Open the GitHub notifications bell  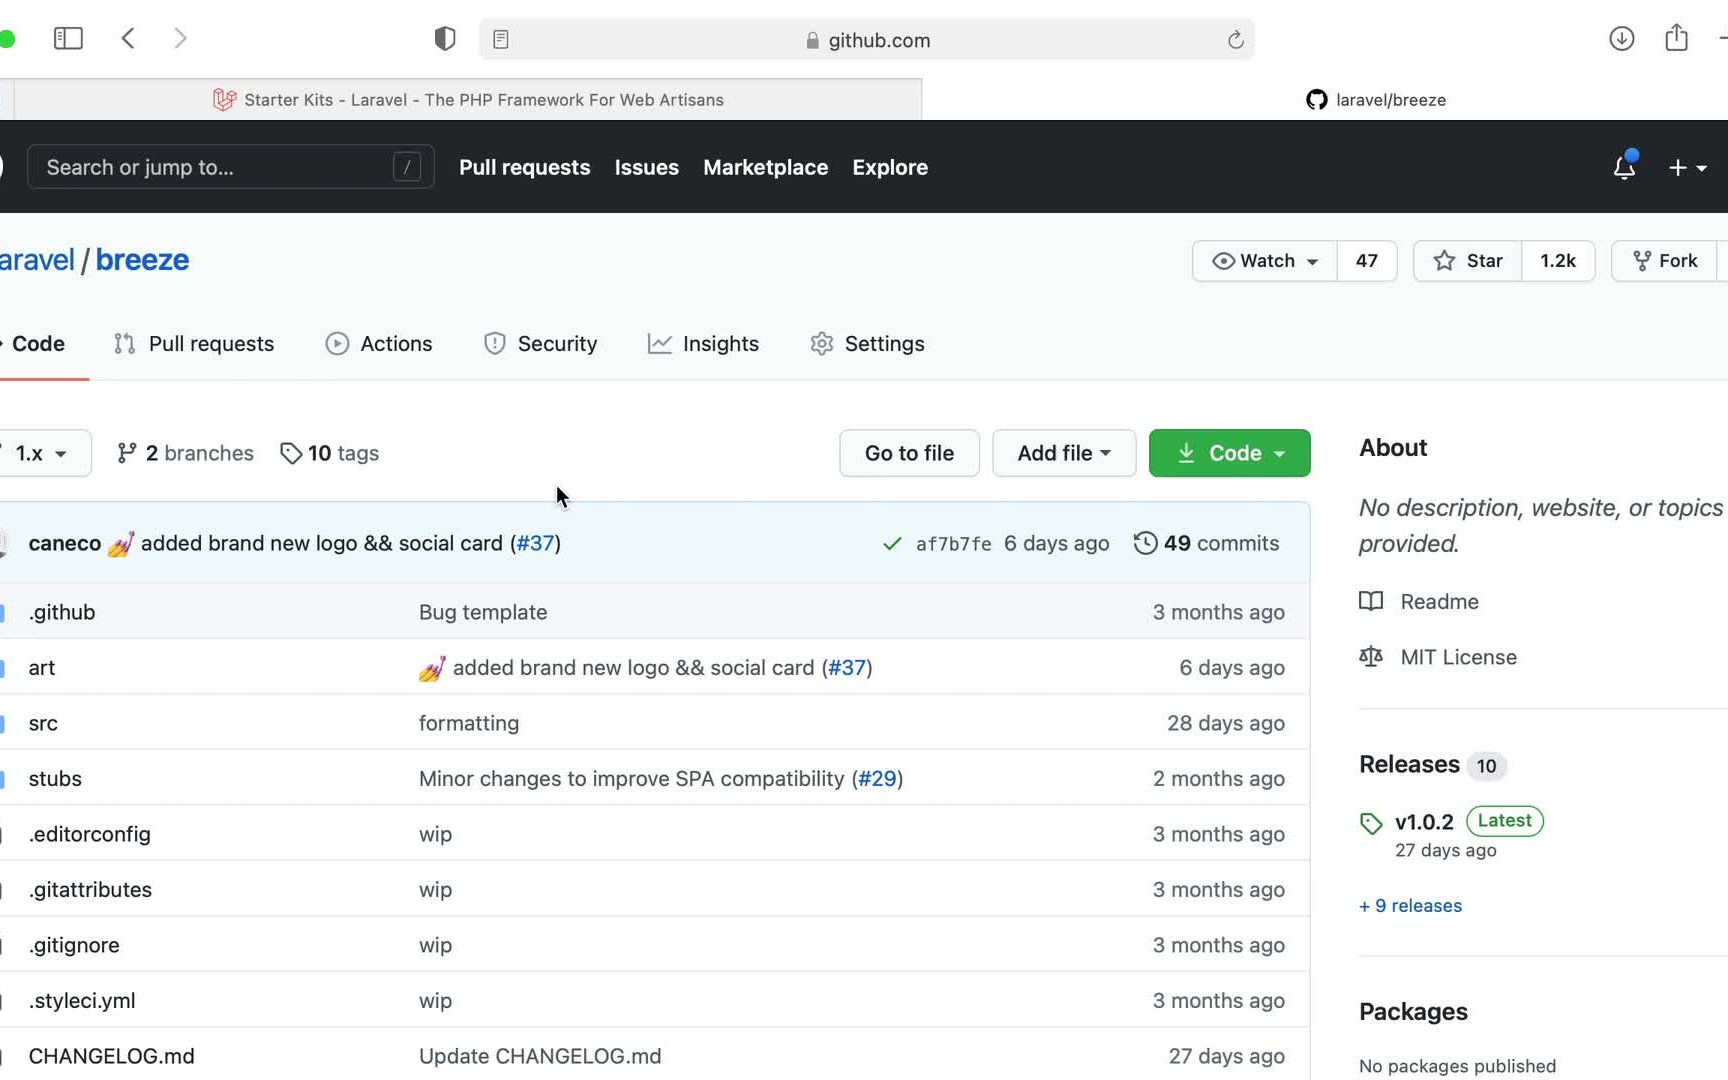[x=1624, y=166]
